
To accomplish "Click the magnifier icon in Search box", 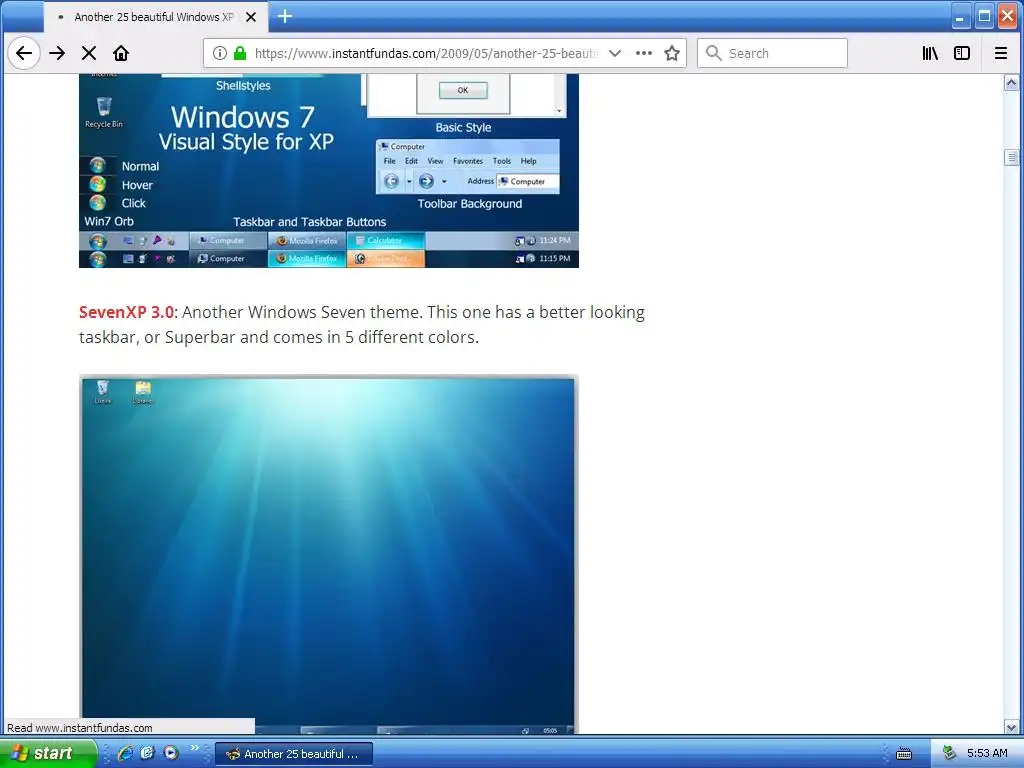I will coord(714,53).
